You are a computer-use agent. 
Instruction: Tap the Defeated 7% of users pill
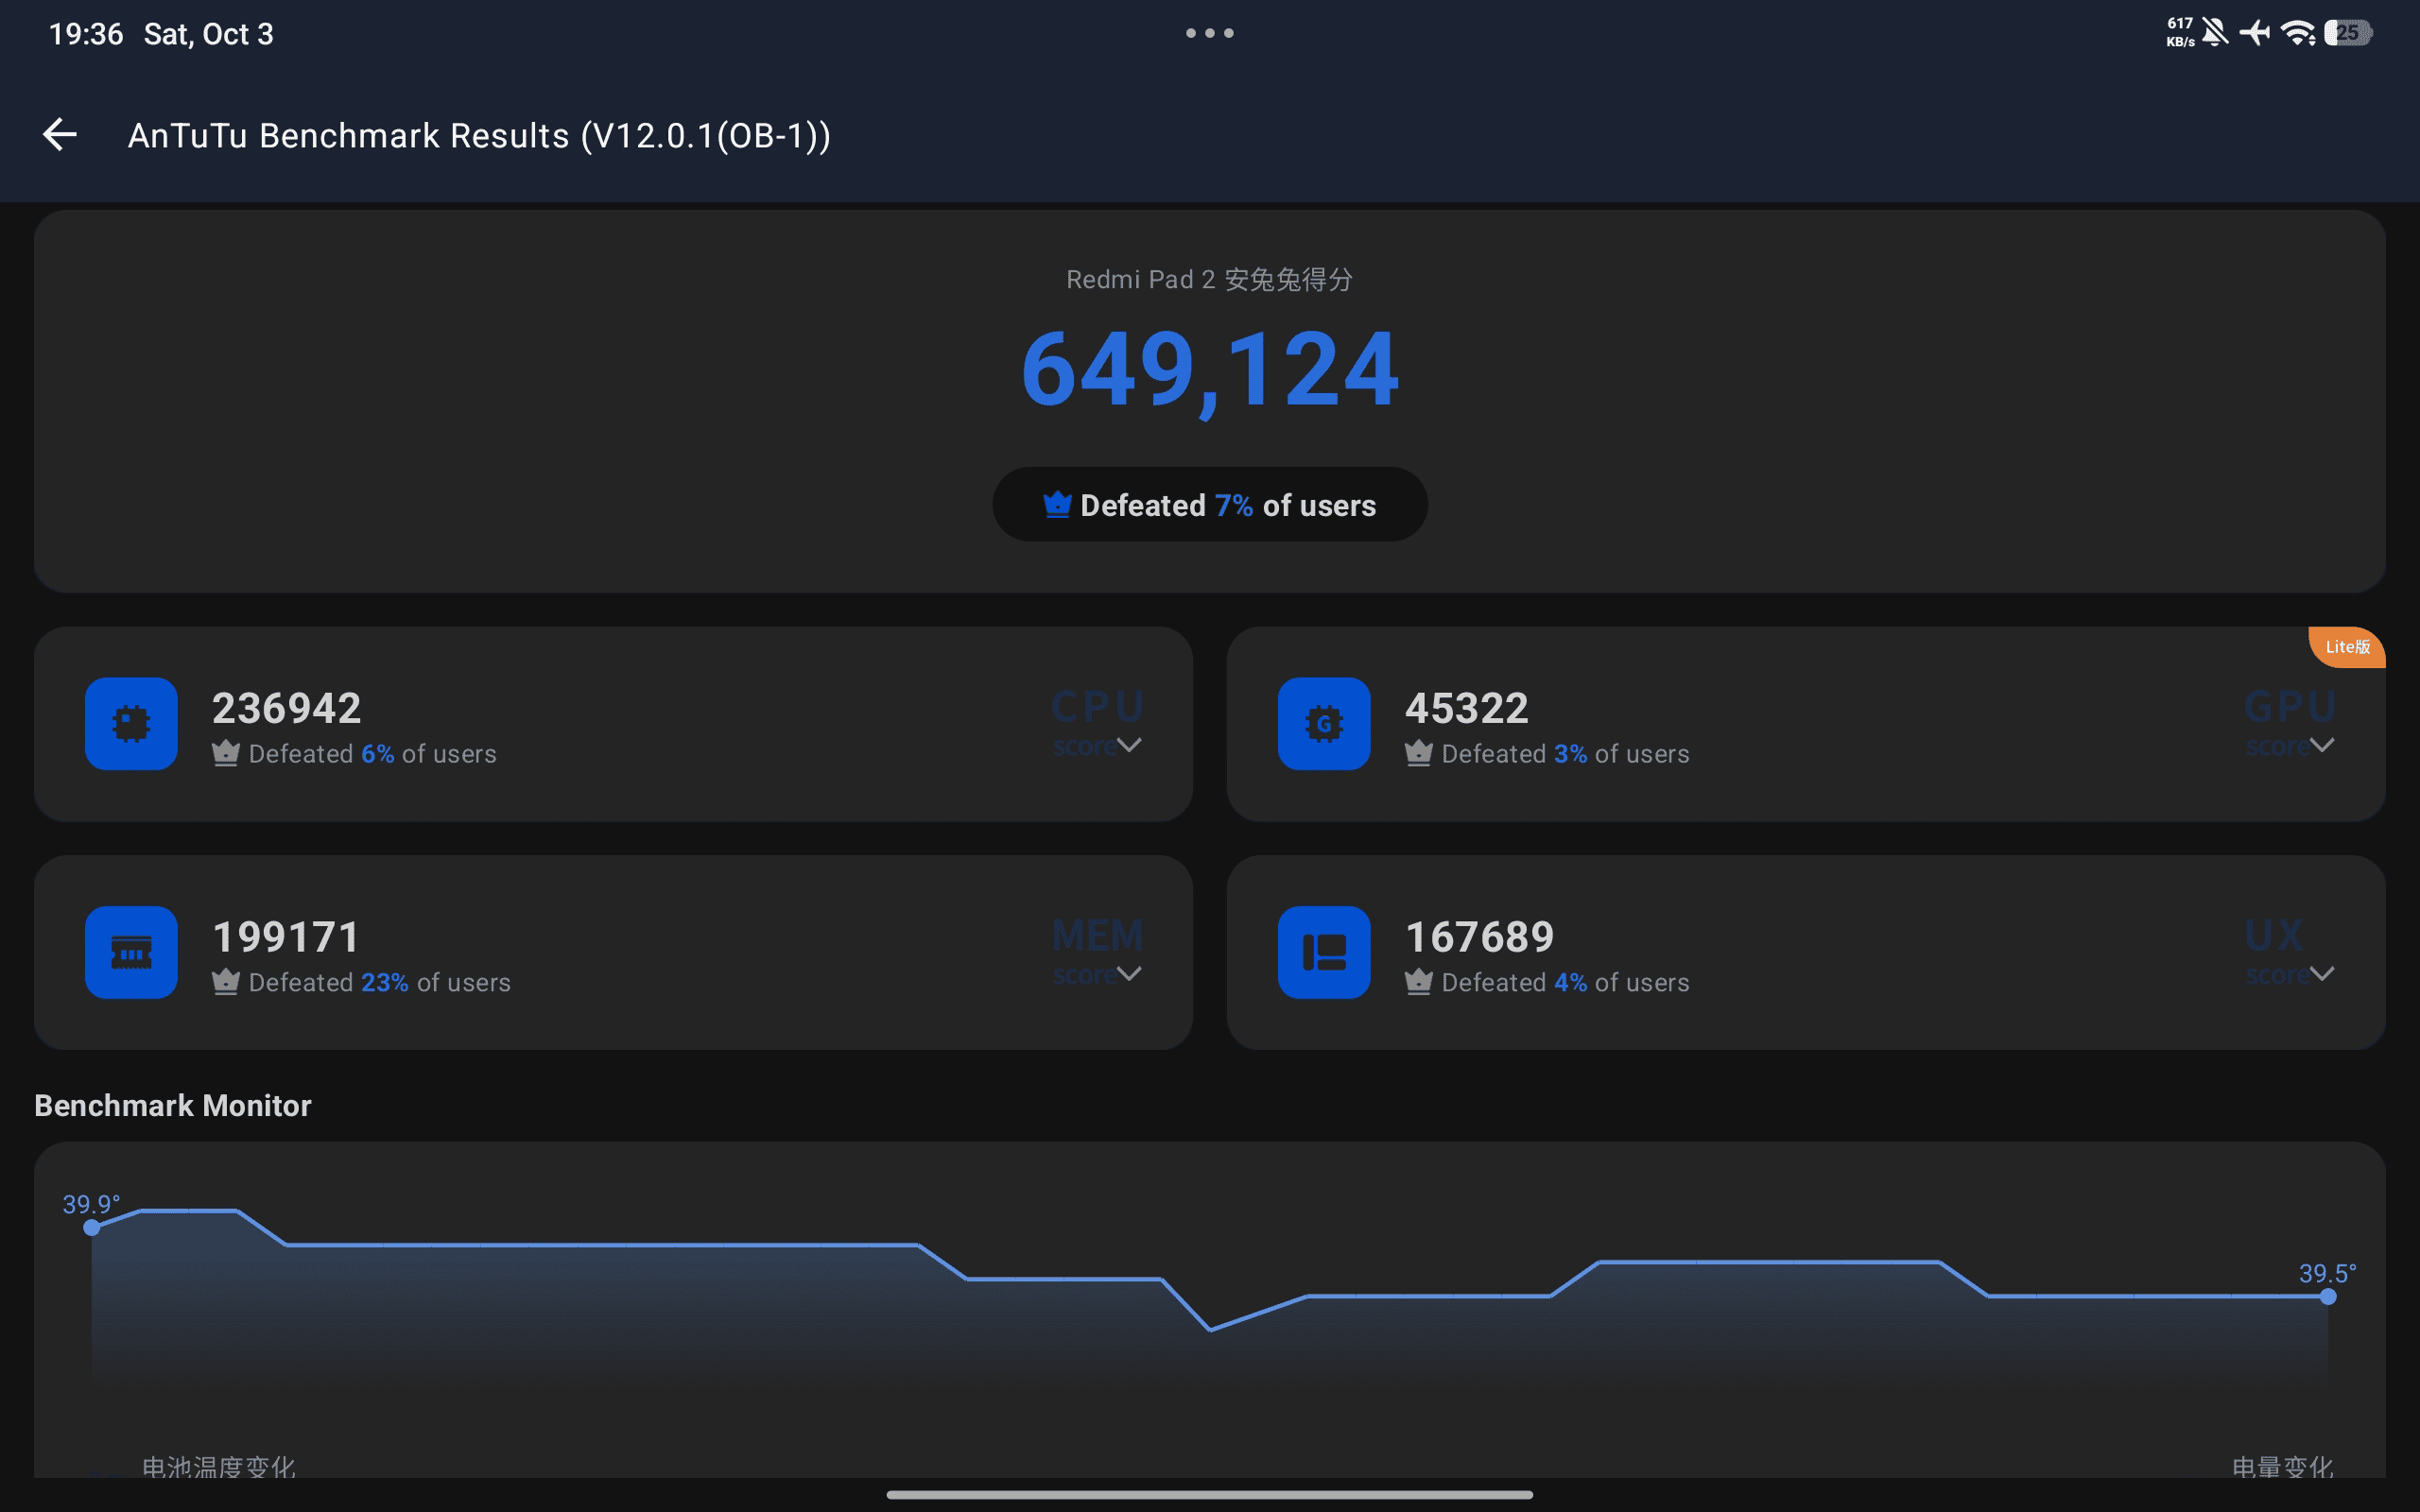coord(1210,504)
